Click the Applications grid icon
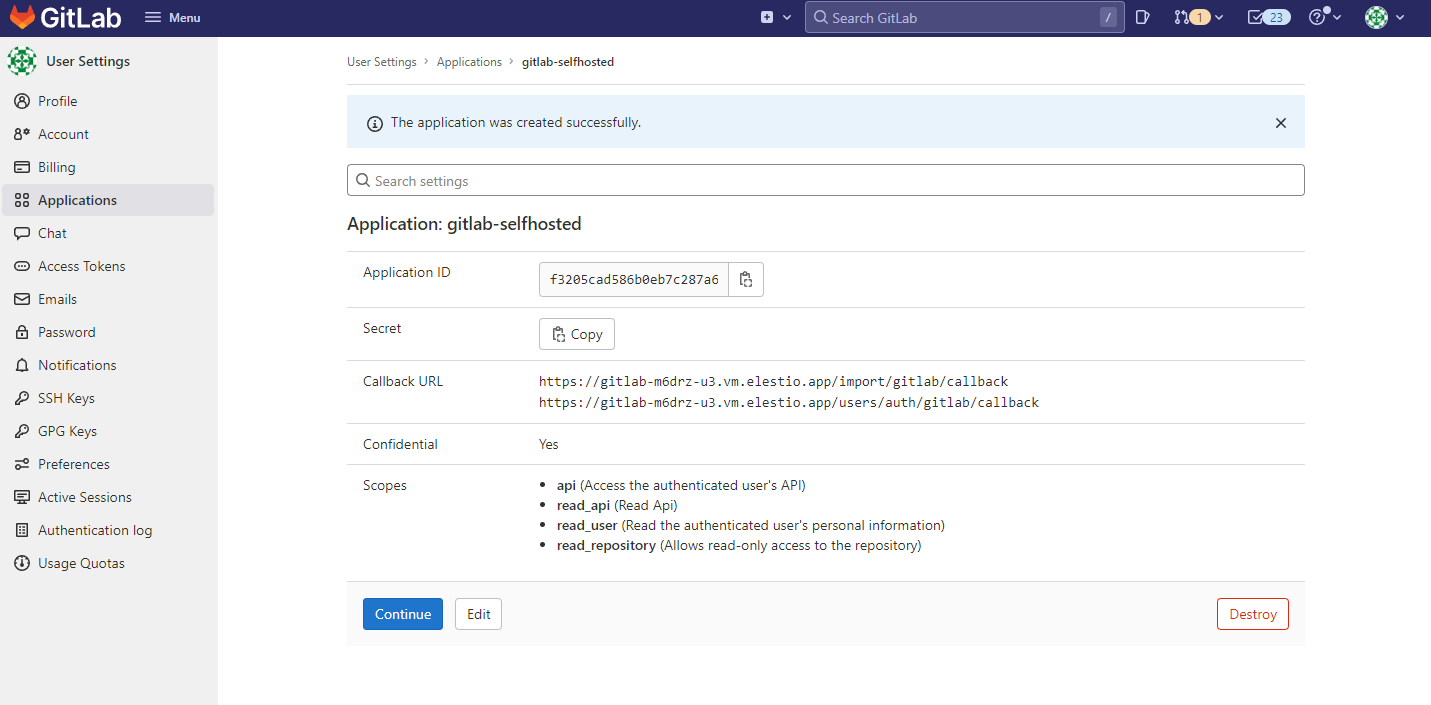Image resolution: width=1431 pixels, height=705 pixels. pyautogui.click(x=22, y=200)
